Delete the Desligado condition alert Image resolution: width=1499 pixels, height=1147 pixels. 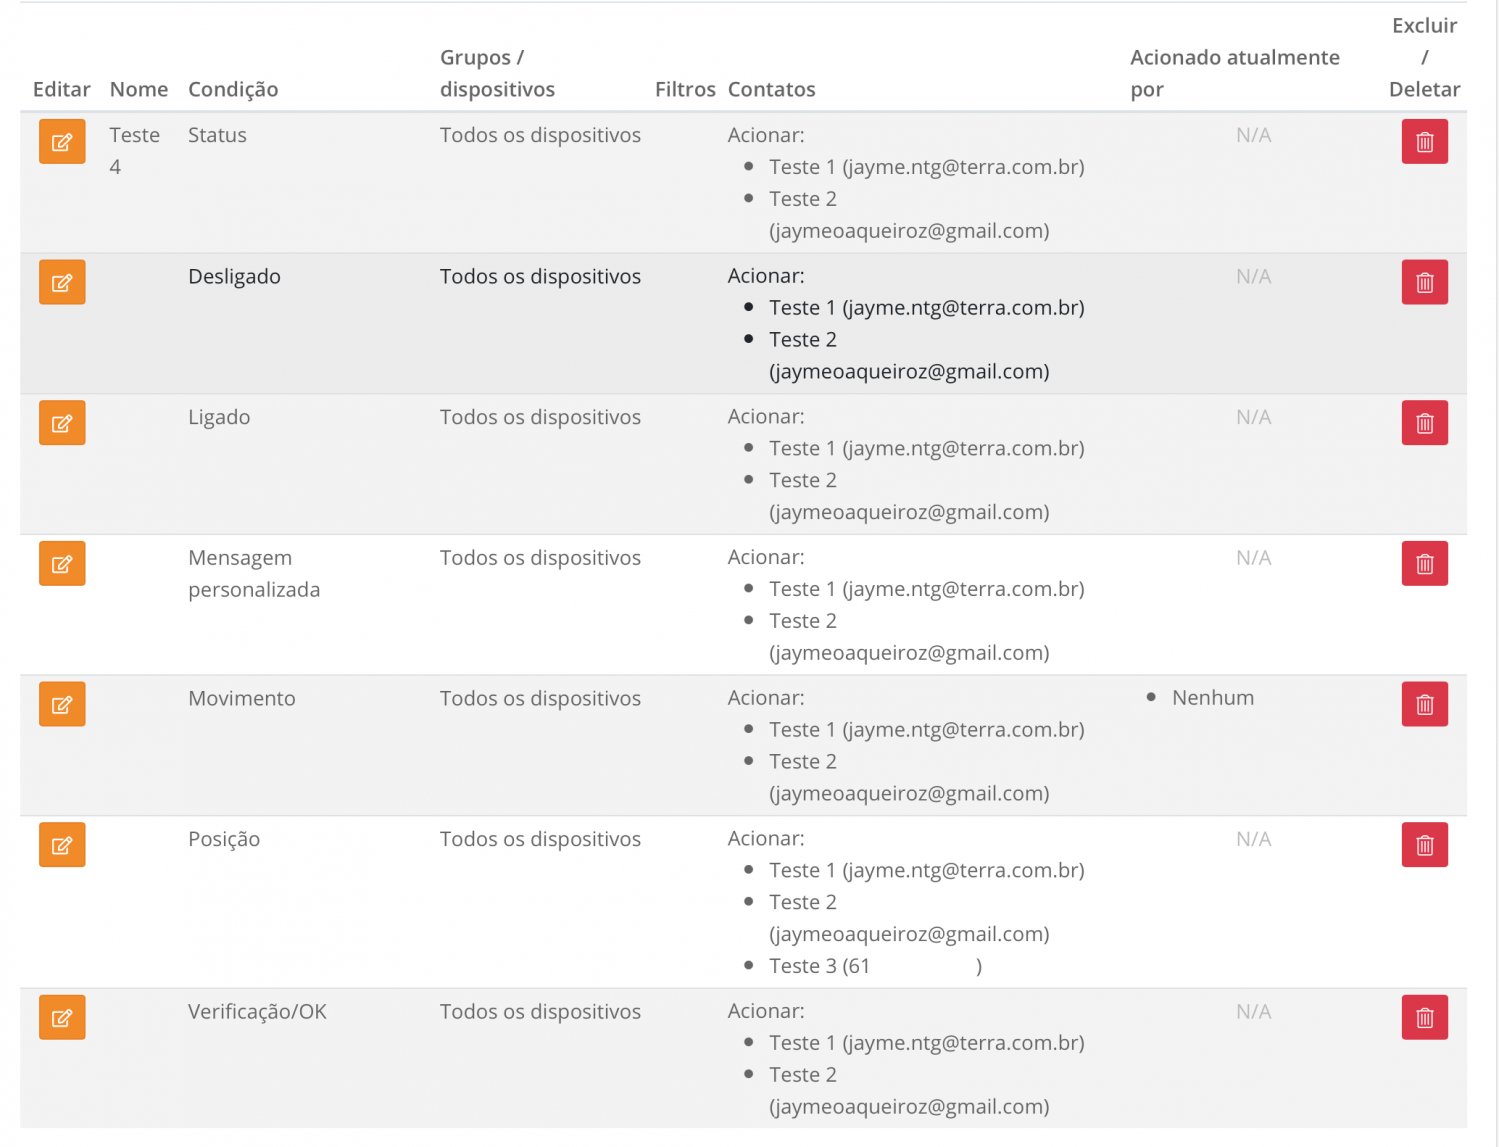coord(1424,283)
